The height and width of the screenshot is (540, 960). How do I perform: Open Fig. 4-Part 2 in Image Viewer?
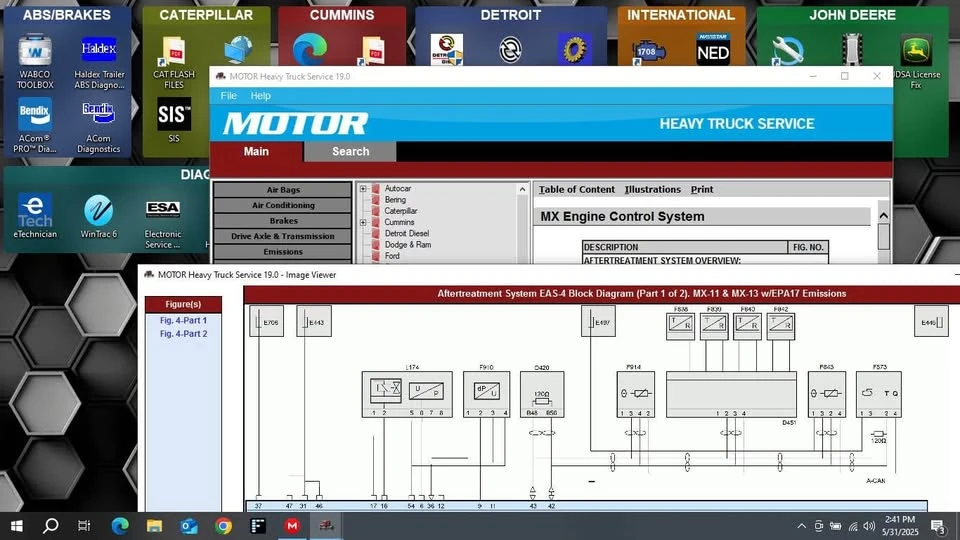[183, 334]
